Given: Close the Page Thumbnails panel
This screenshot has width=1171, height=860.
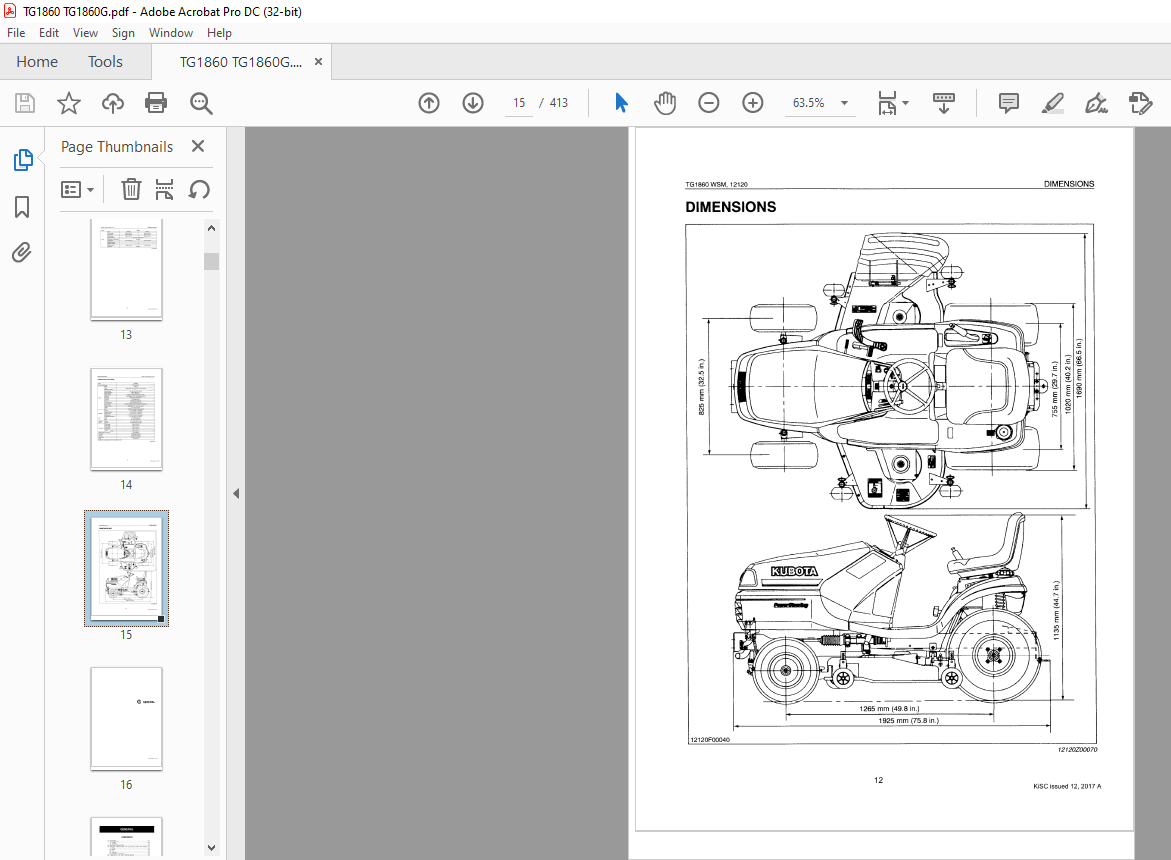Looking at the screenshot, I should (198, 146).
